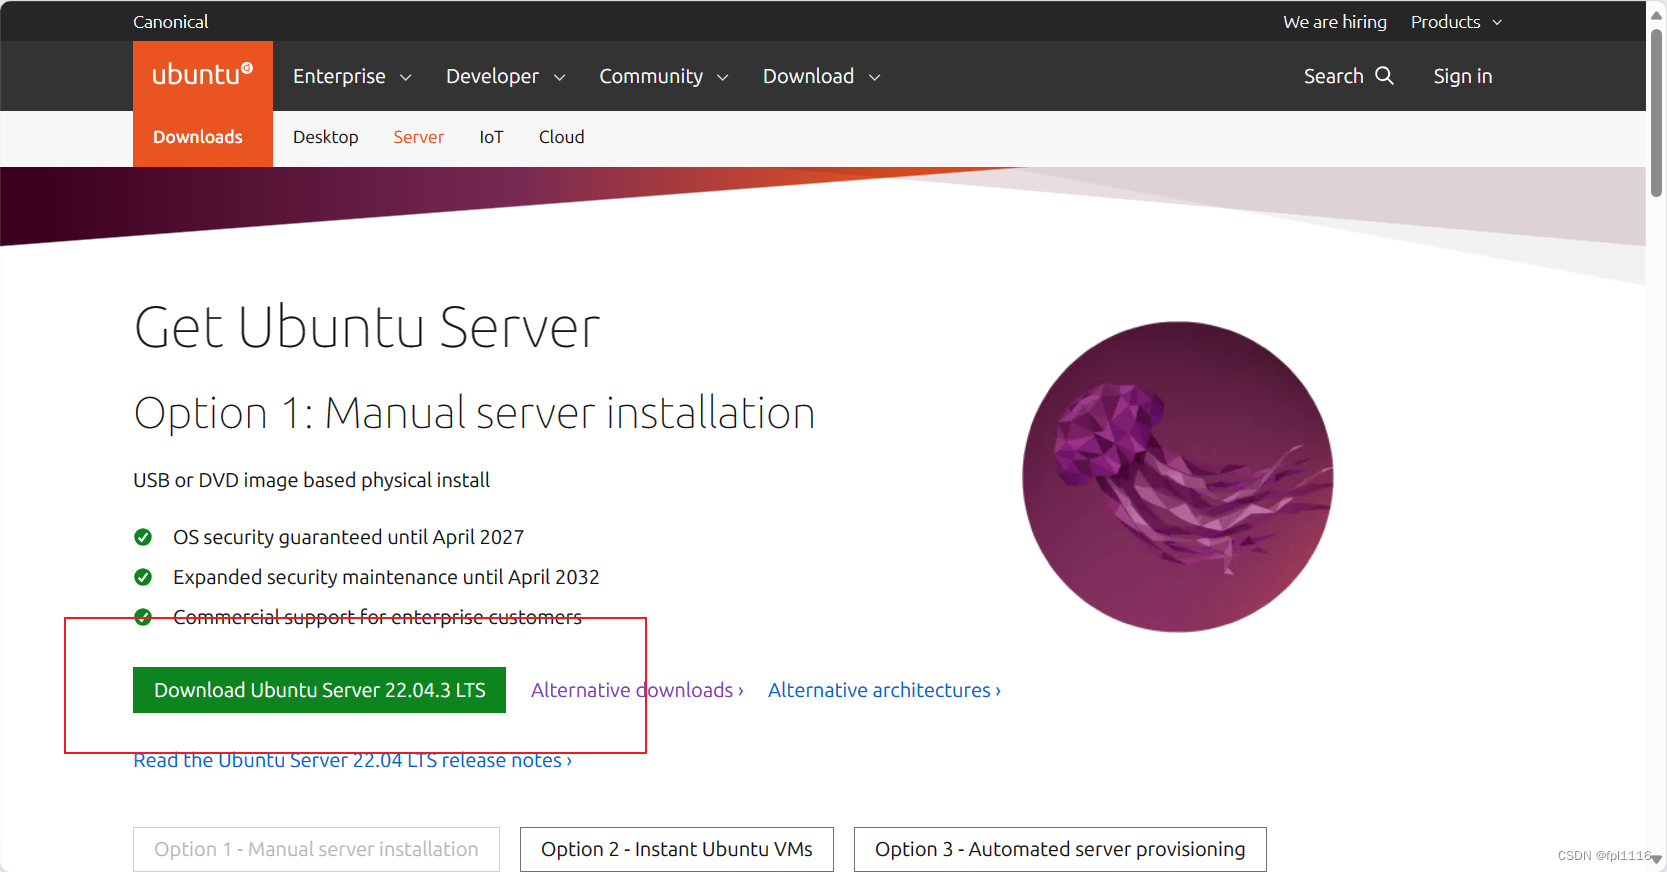Click the green check beside Expanded security maintenance
This screenshot has width=1667, height=872.
pyautogui.click(x=143, y=577)
